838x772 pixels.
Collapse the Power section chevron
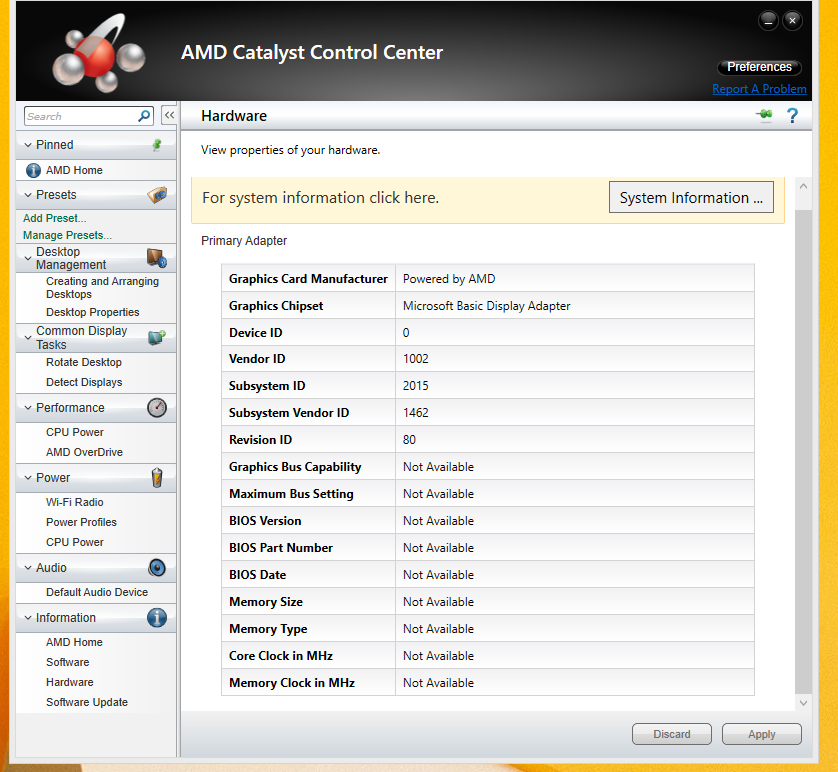[x=28, y=478]
